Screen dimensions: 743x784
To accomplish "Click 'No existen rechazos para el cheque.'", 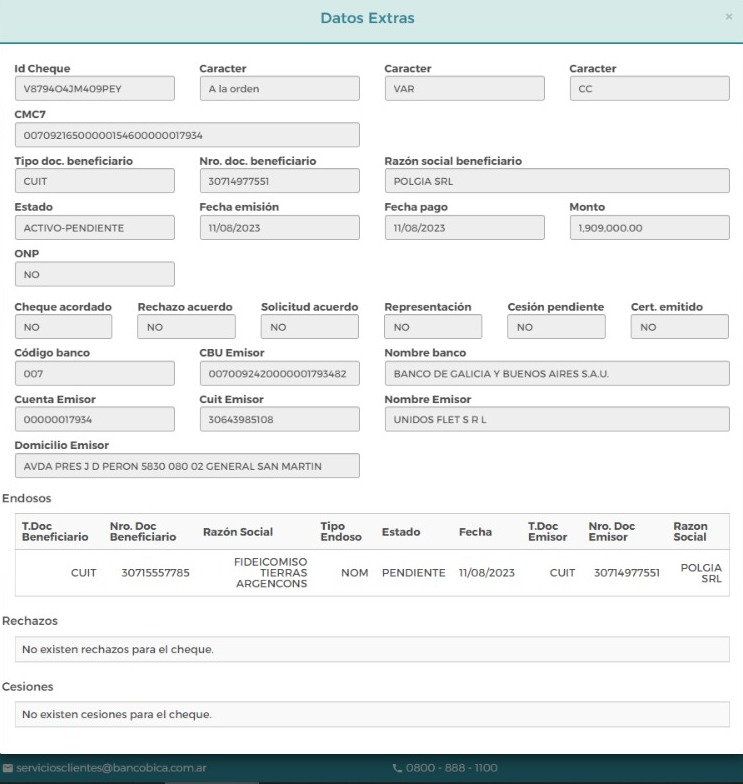I will click(118, 650).
